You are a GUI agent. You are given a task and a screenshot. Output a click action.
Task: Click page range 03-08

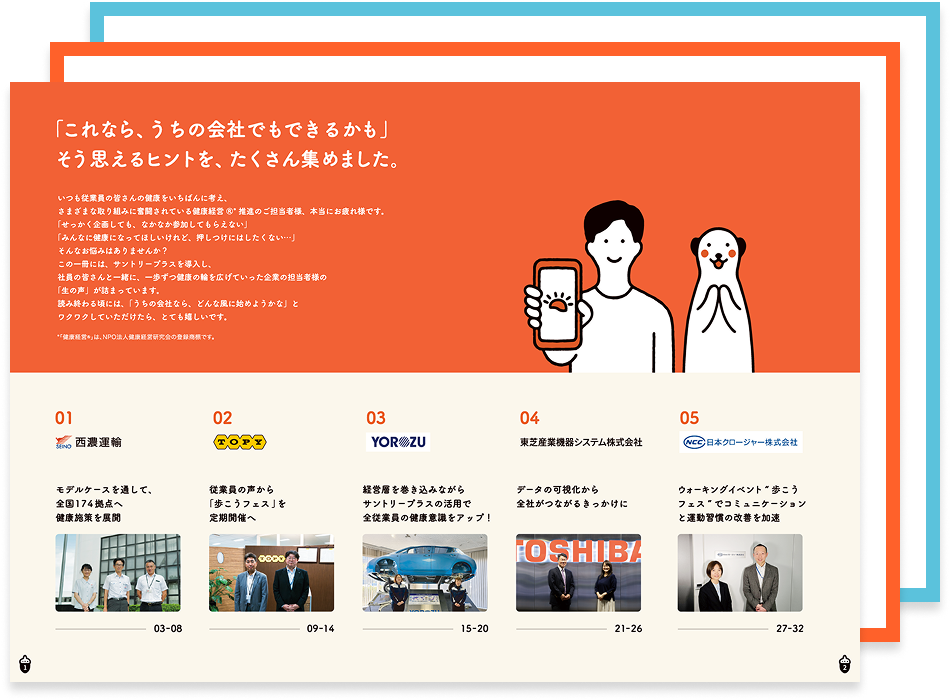(x=168, y=628)
